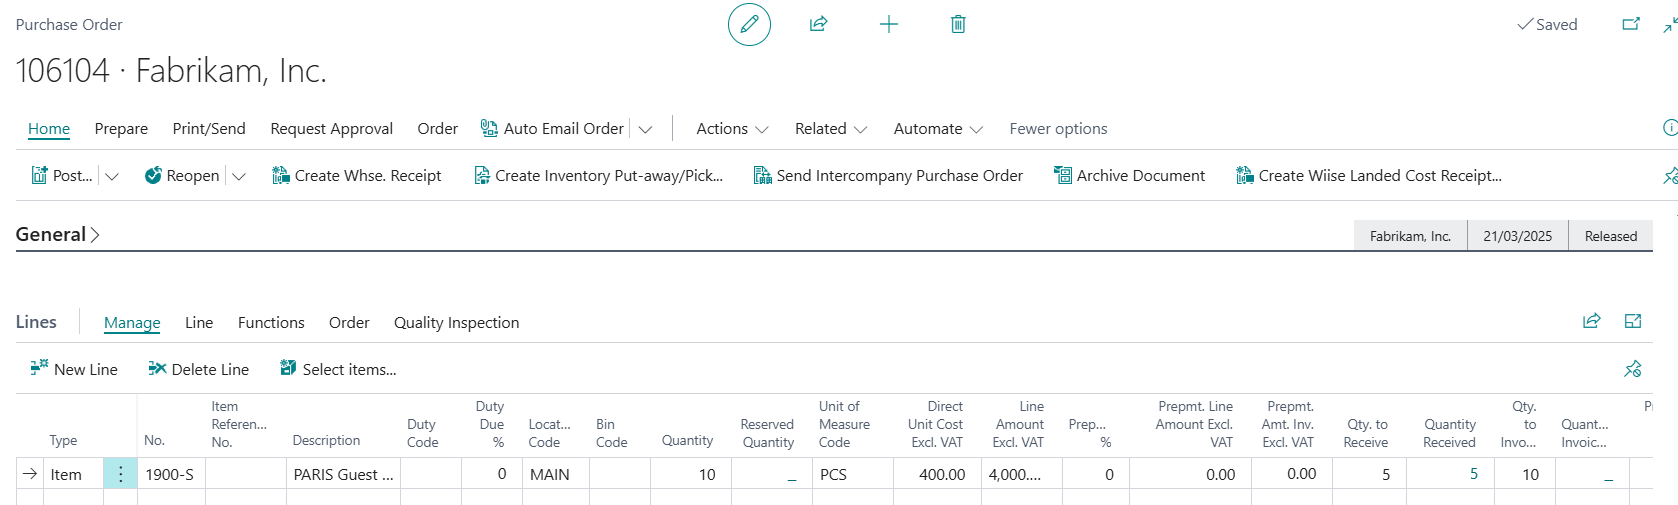Click Create Inventory Put-away/Pick

coord(598,175)
